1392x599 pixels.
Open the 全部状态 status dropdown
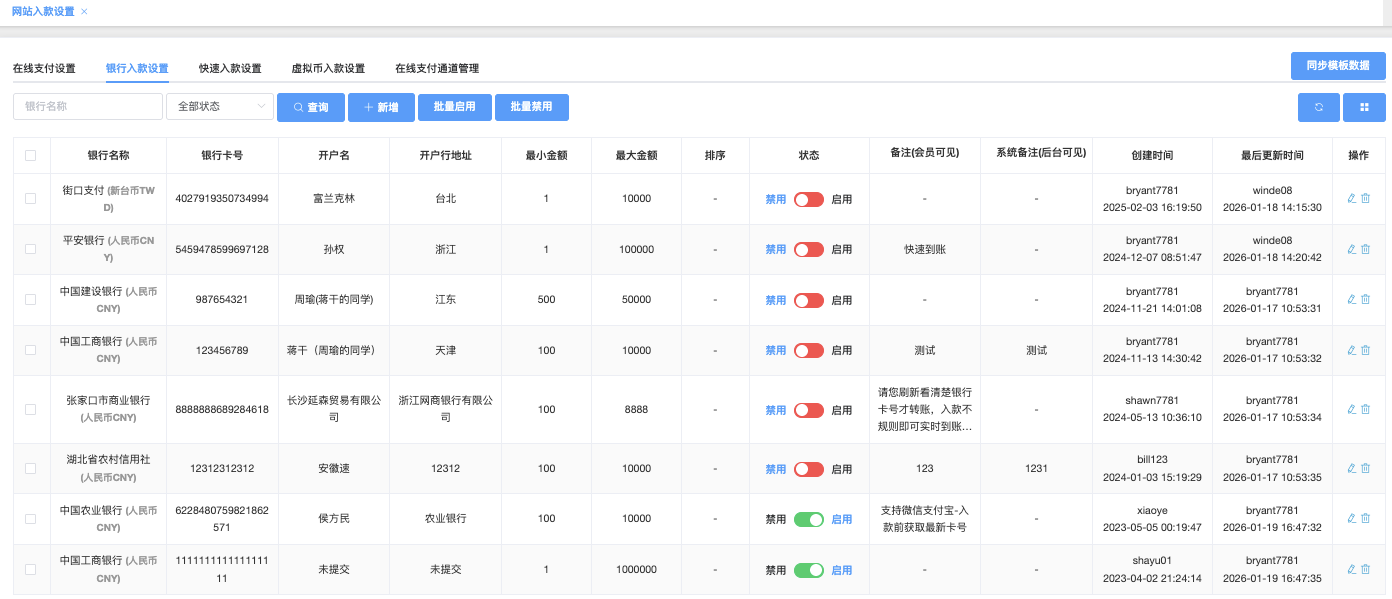[x=219, y=107]
